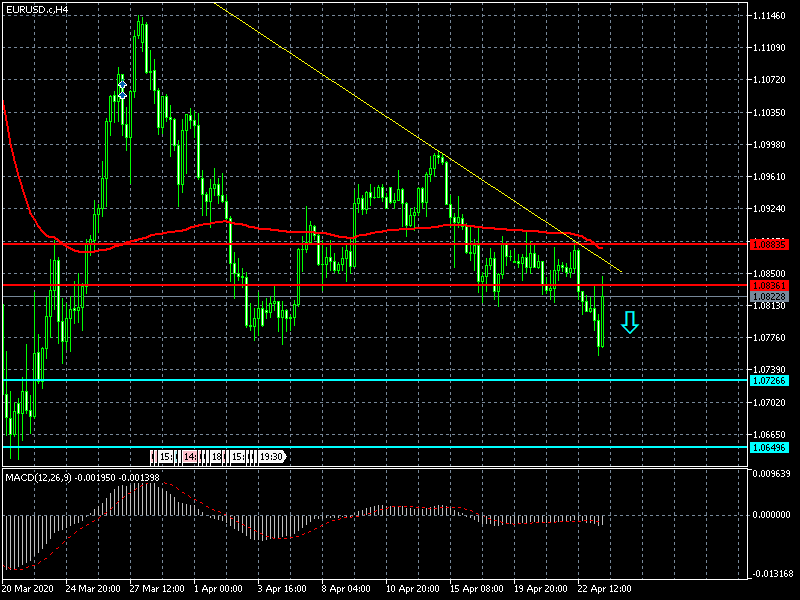Viewport: 800px width, 600px height.
Task: Select the red 1.08835 price label
Action: [768, 244]
